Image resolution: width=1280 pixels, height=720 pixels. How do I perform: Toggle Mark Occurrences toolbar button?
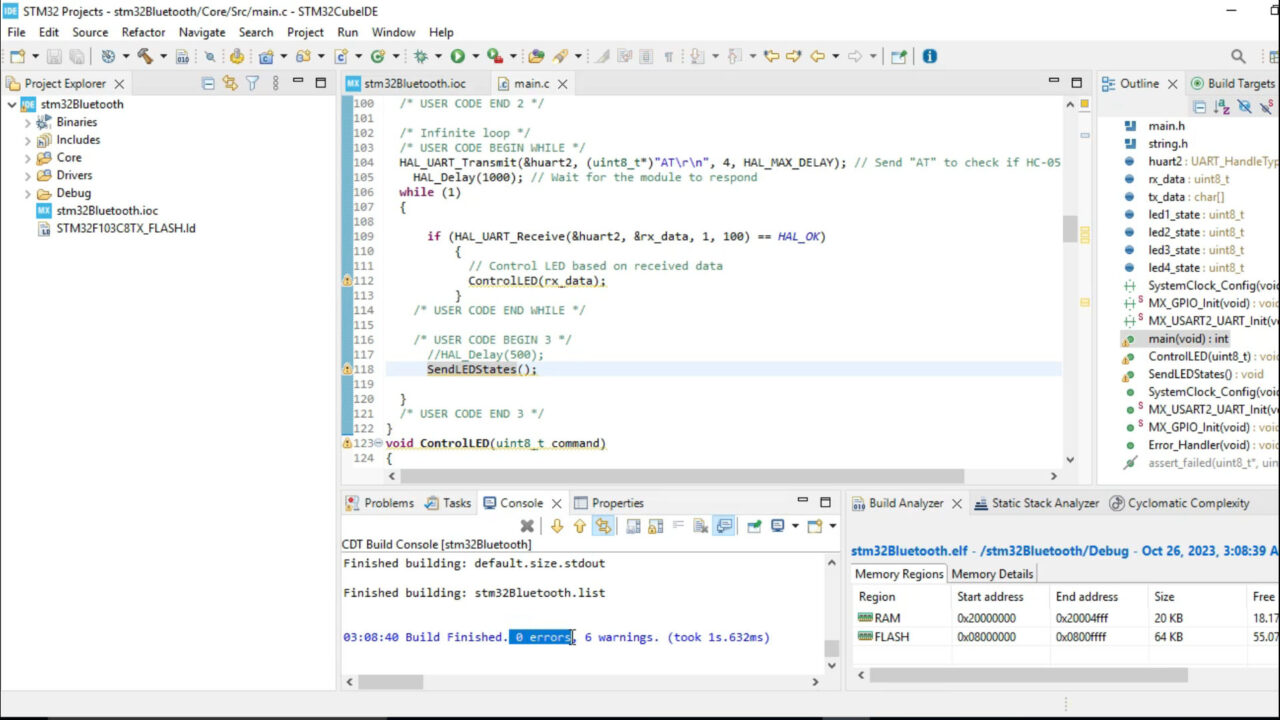coord(602,56)
